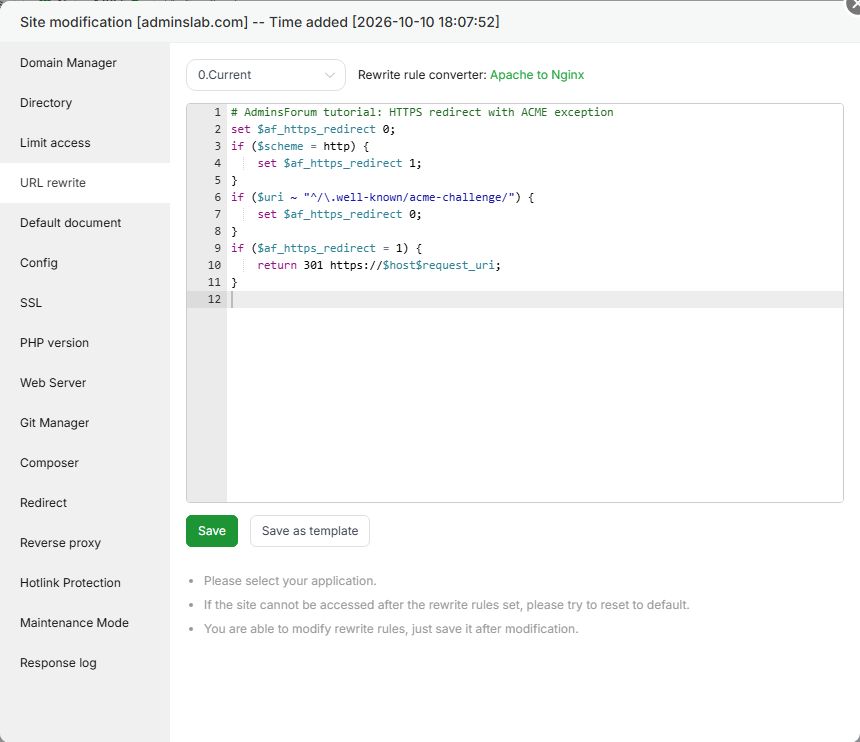The height and width of the screenshot is (742, 860).
Task: Close the Site modification dialog
Action: (x=853, y=5)
